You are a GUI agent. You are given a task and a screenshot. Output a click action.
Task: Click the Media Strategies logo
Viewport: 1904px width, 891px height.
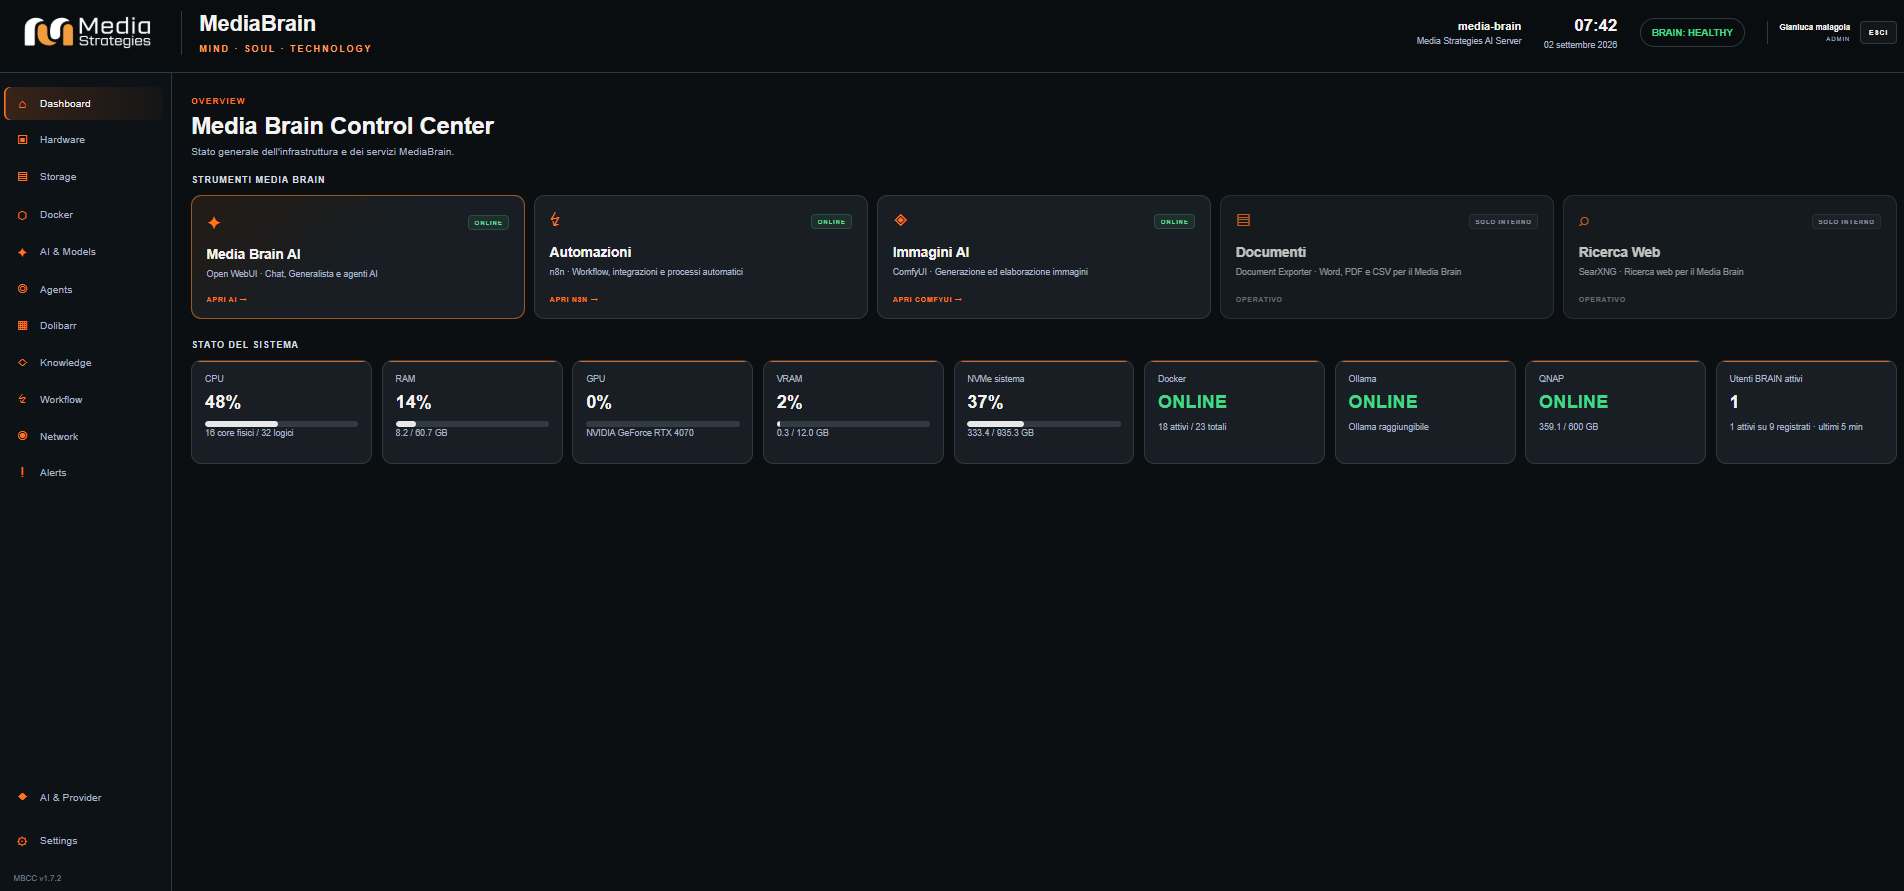87,32
